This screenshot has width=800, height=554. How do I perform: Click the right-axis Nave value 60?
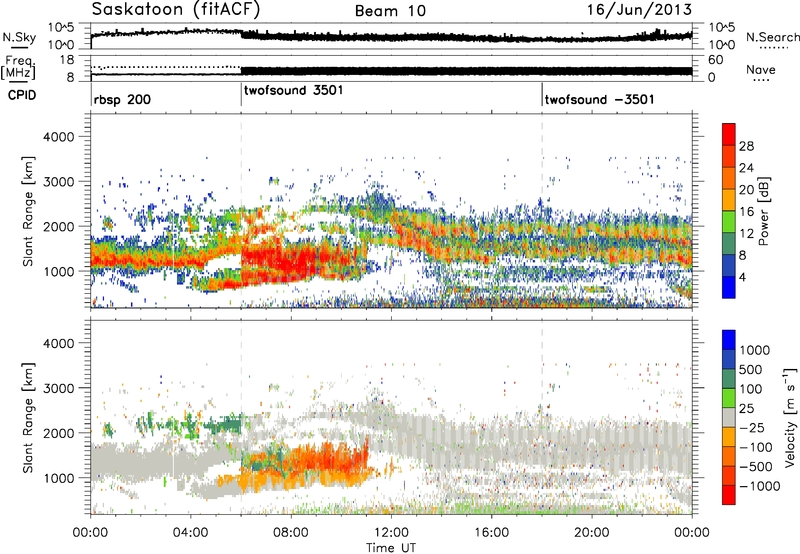point(716,60)
